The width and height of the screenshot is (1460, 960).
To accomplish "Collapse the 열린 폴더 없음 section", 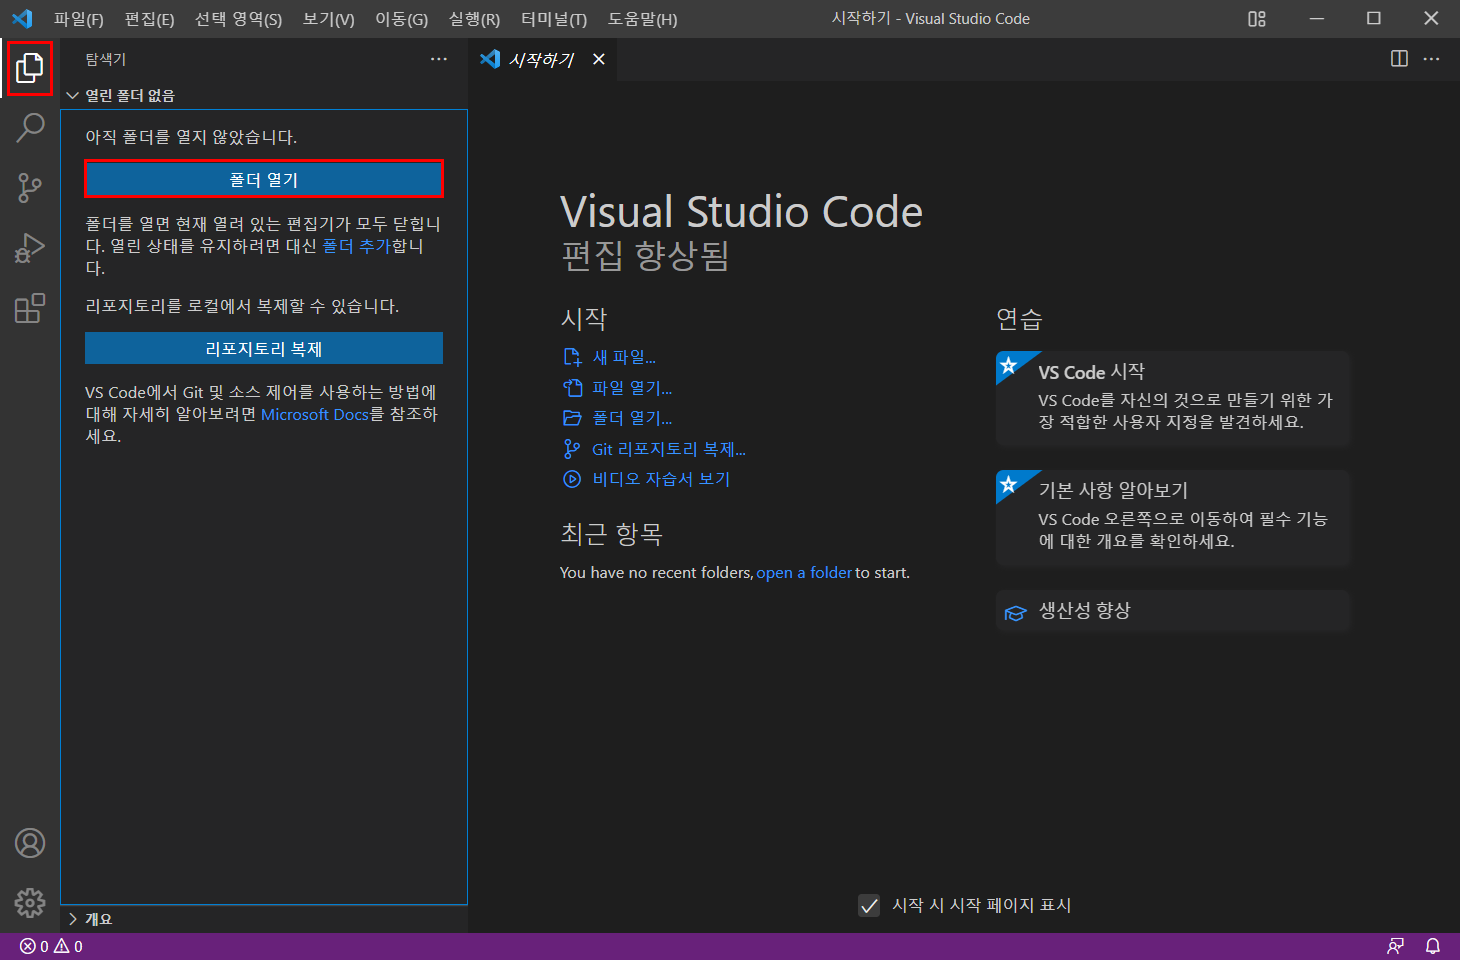I will (x=264, y=95).
